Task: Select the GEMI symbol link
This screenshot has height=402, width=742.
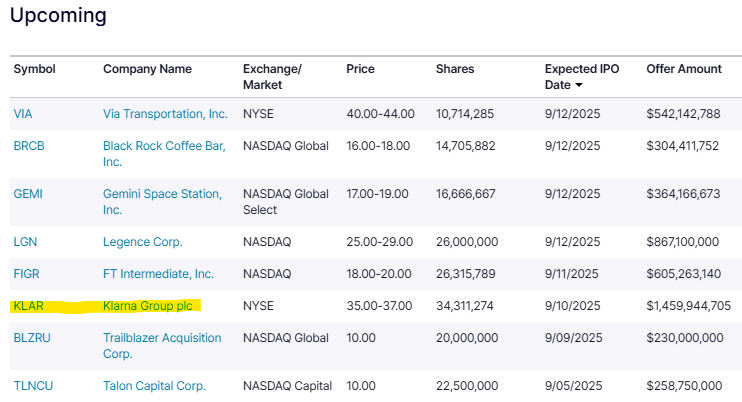Action: [28, 194]
